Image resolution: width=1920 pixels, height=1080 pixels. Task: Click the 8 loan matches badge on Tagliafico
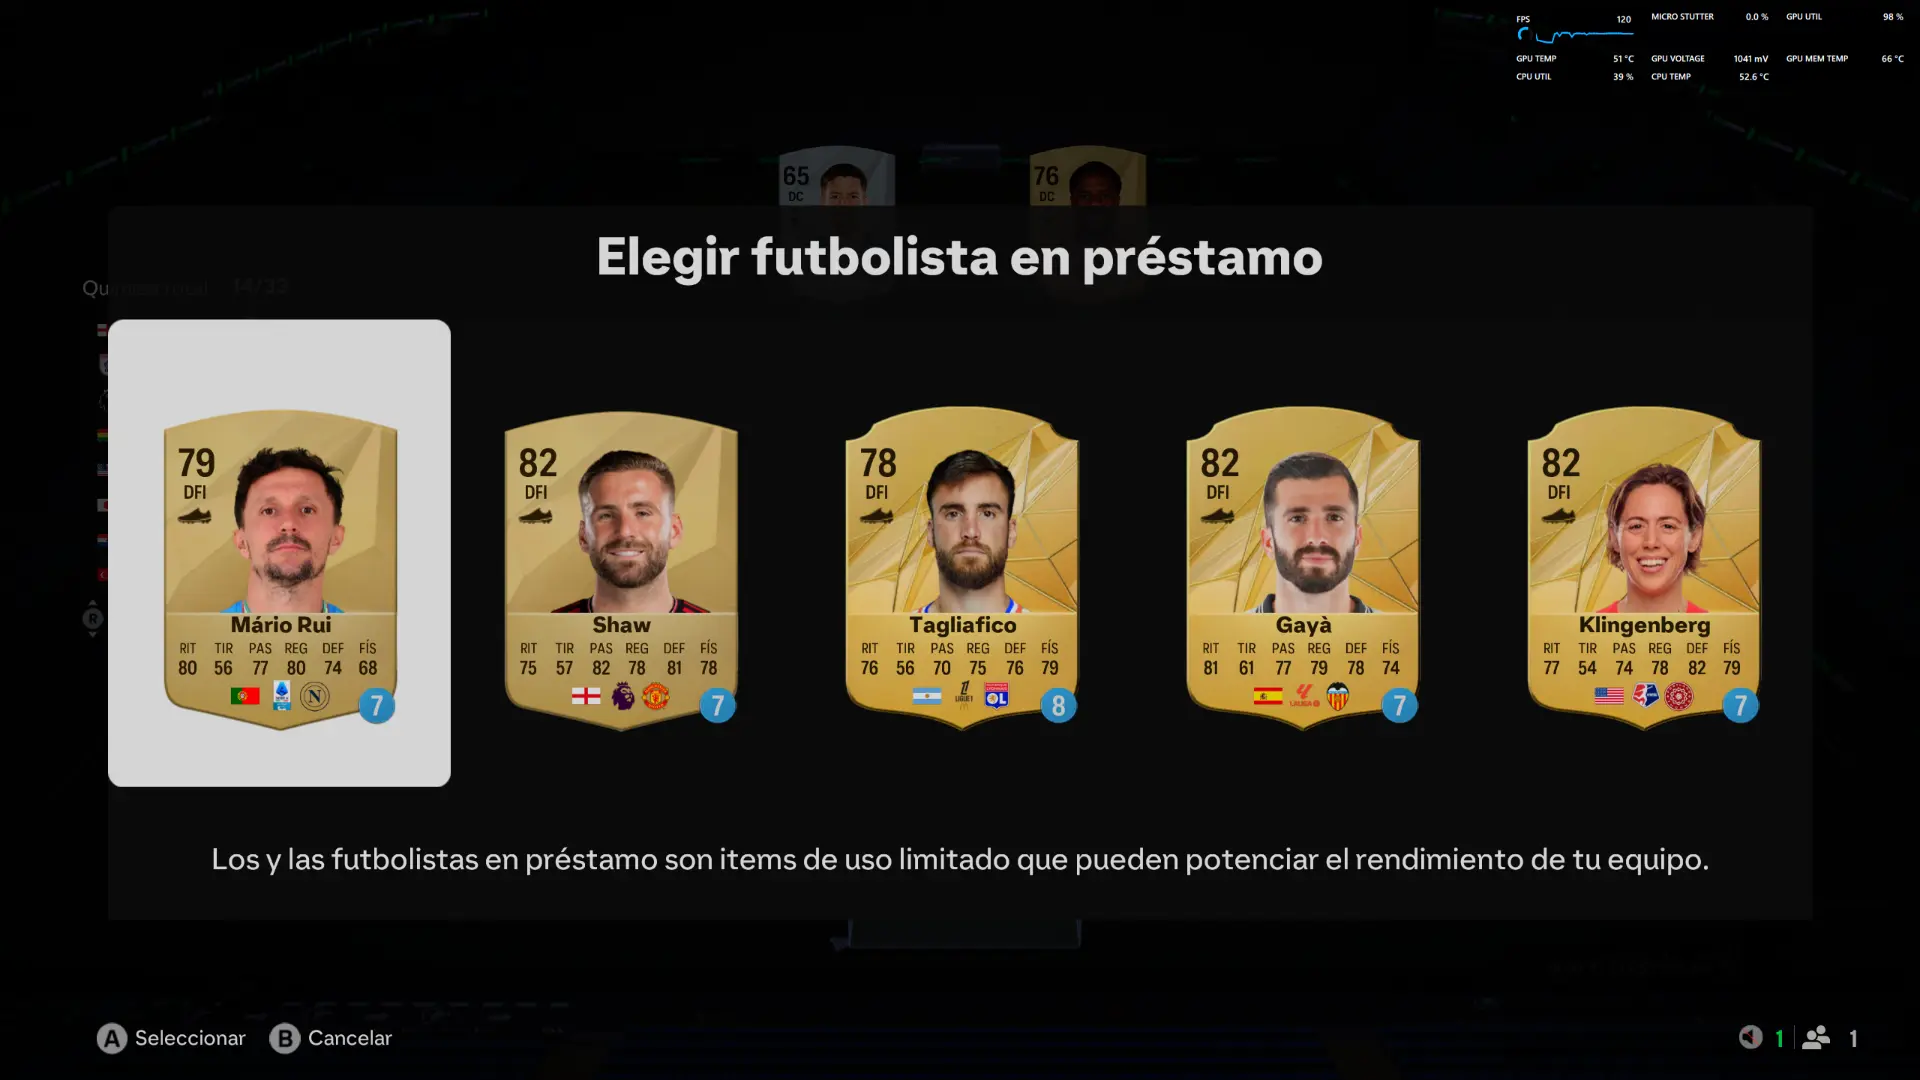(1058, 706)
